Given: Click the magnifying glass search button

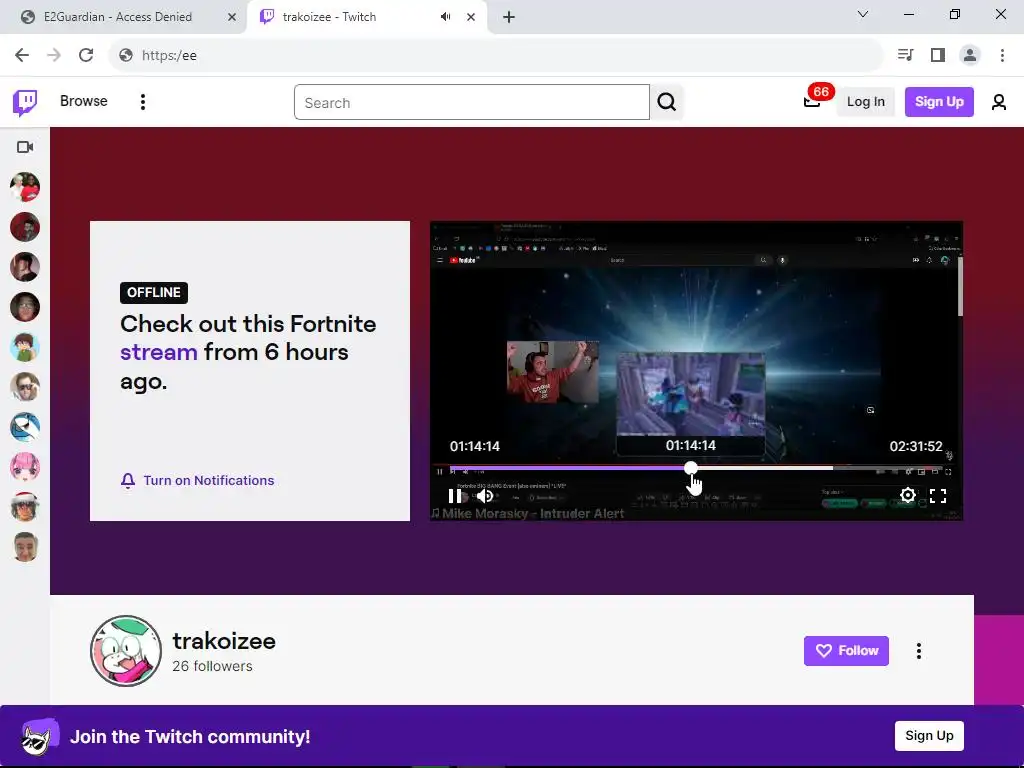Looking at the screenshot, I should 667,103.
